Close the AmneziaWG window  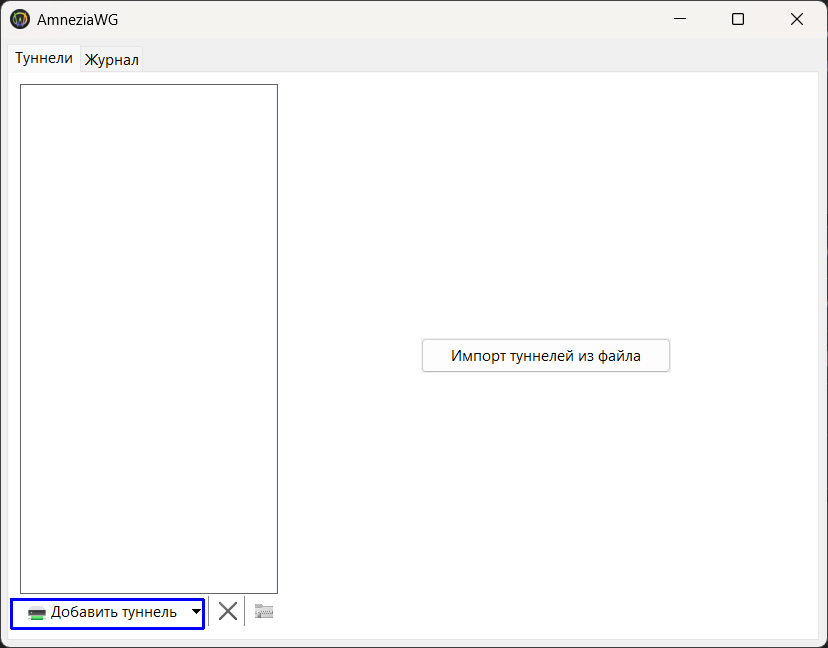pyautogui.click(x=796, y=20)
